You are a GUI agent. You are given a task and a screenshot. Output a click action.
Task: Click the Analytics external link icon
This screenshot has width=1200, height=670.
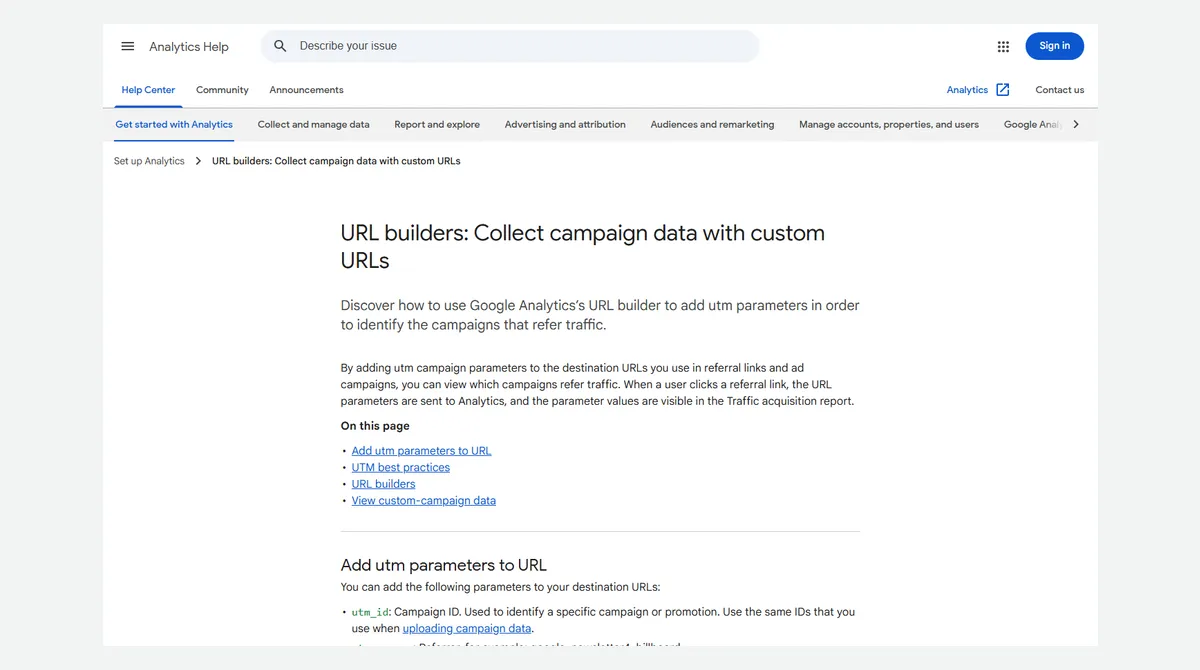coord(1003,90)
